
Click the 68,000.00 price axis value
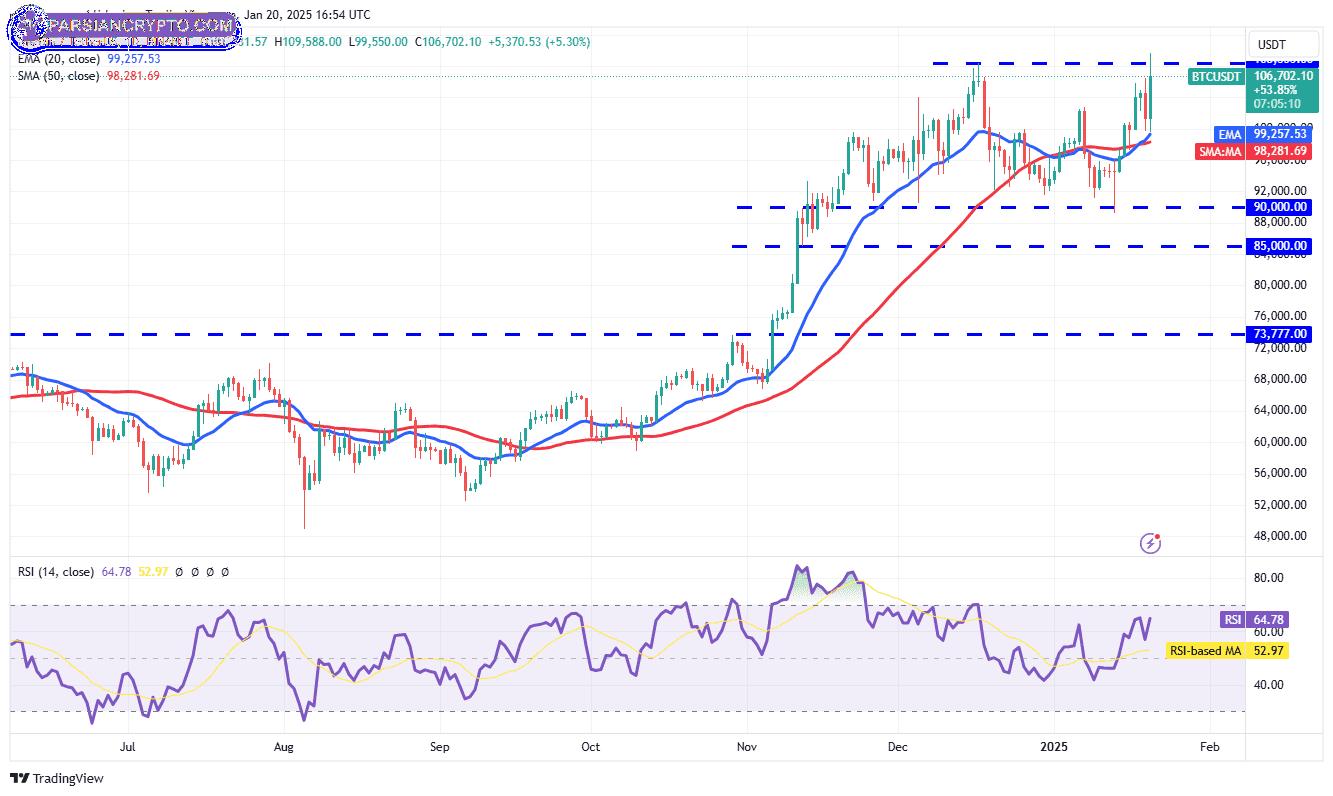coord(1279,379)
